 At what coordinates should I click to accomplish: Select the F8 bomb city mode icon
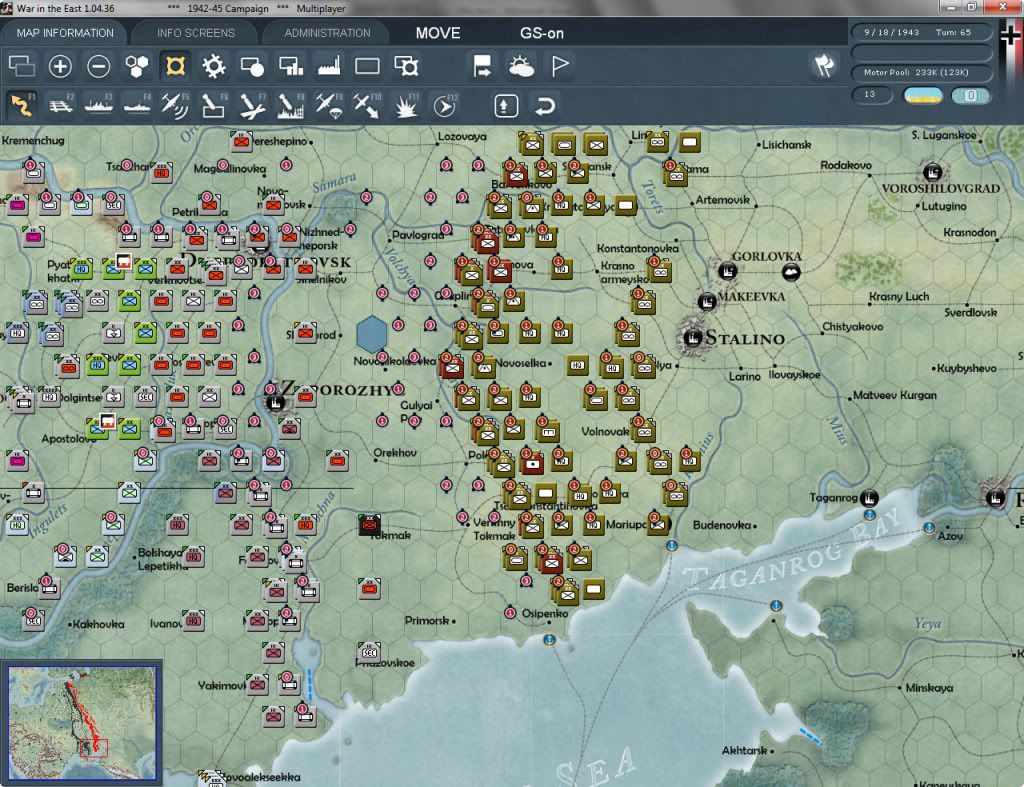291,106
